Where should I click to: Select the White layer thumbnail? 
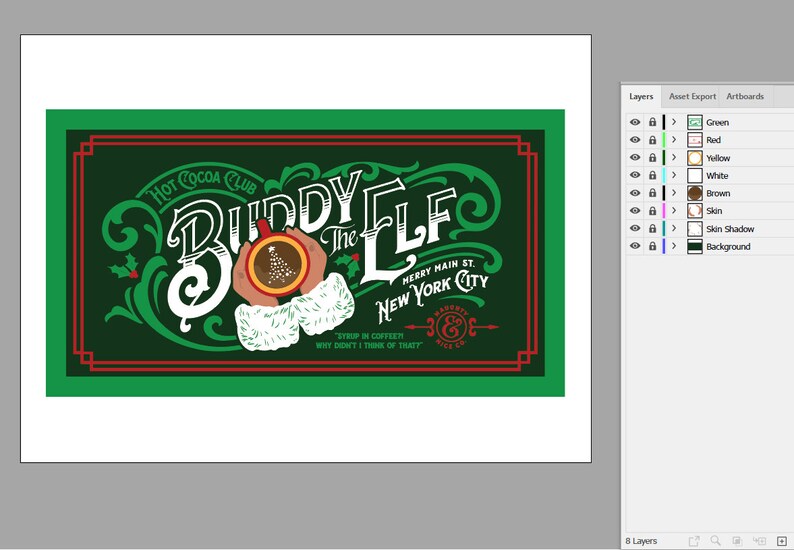click(695, 175)
